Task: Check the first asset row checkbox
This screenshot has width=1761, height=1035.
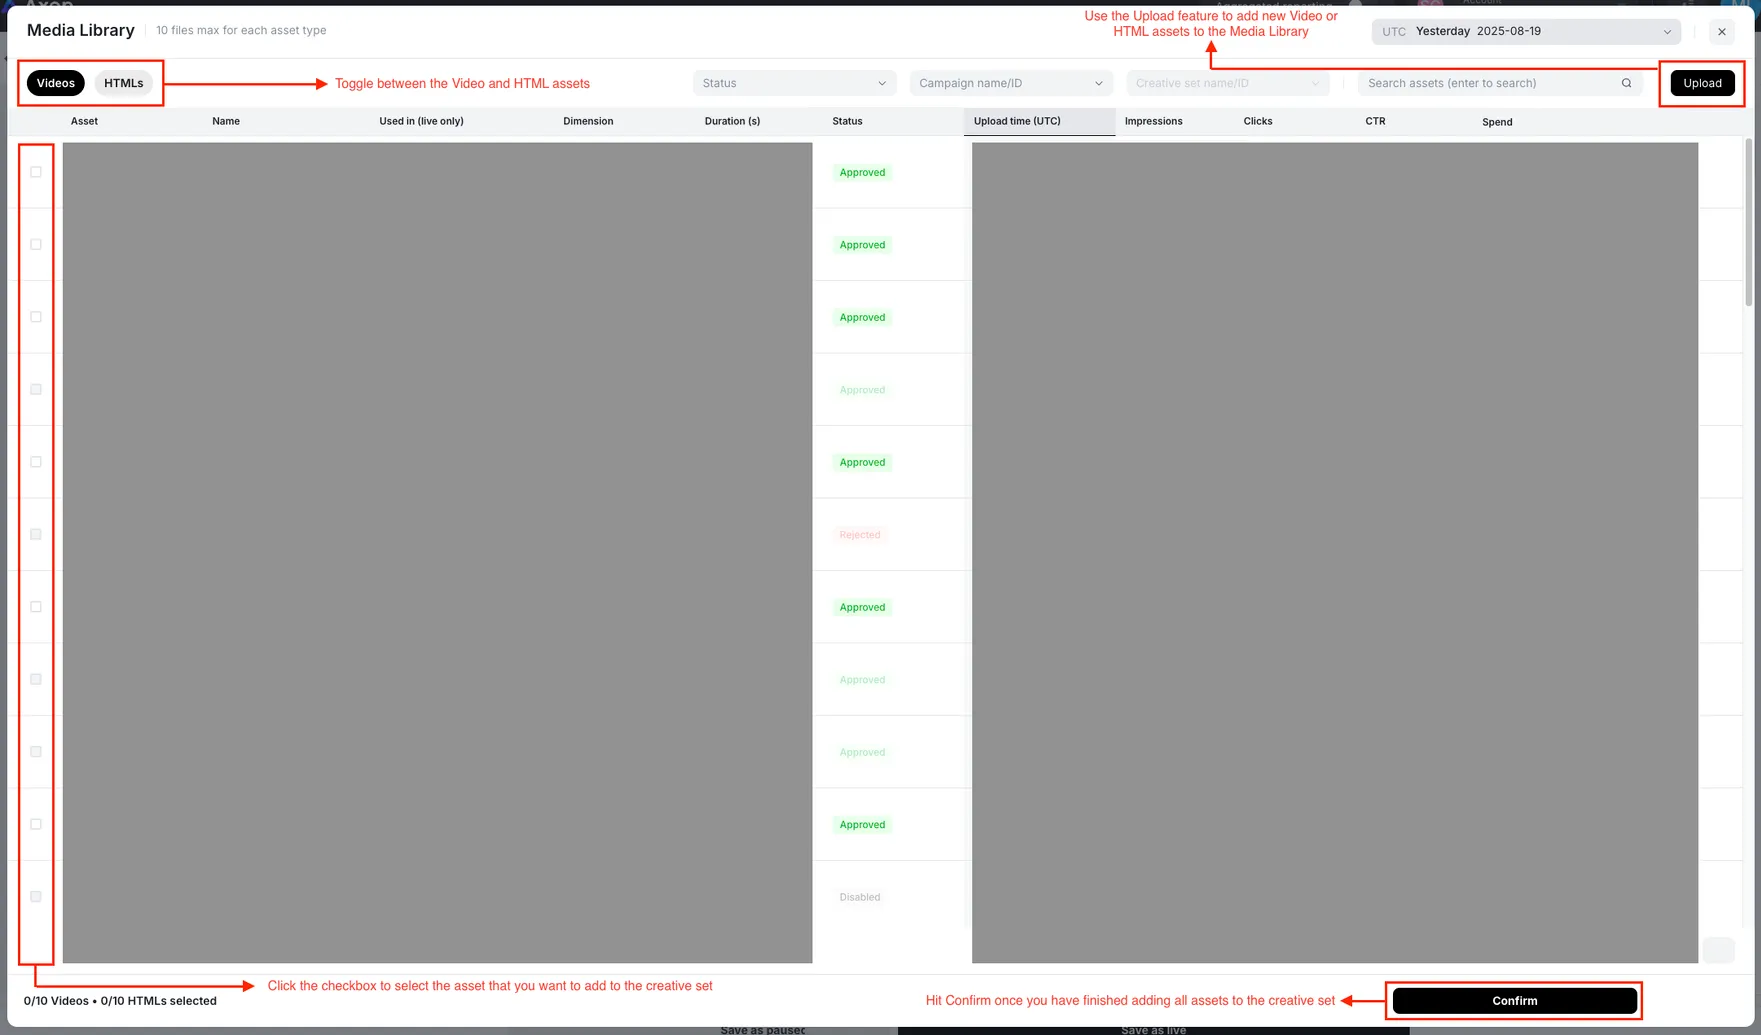Action: (36, 172)
